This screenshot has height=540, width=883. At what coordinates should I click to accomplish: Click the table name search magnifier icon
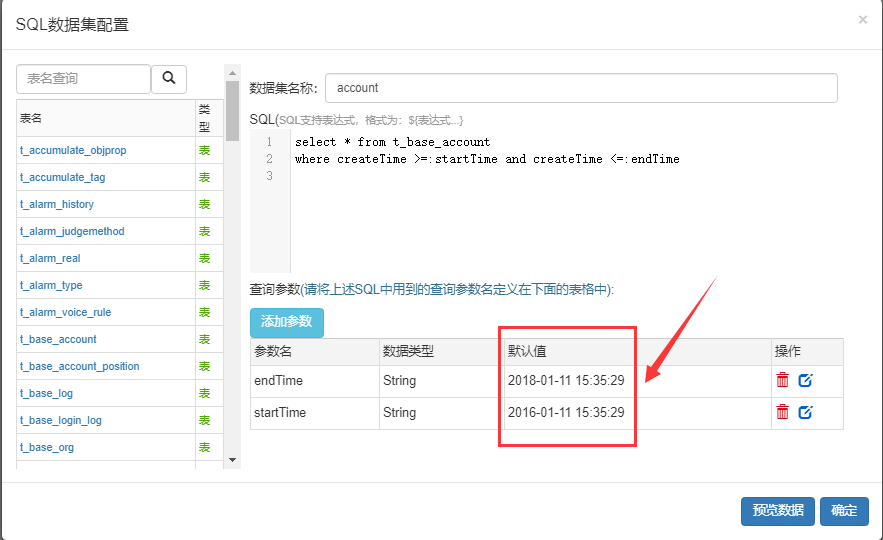pyautogui.click(x=168, y=78)
